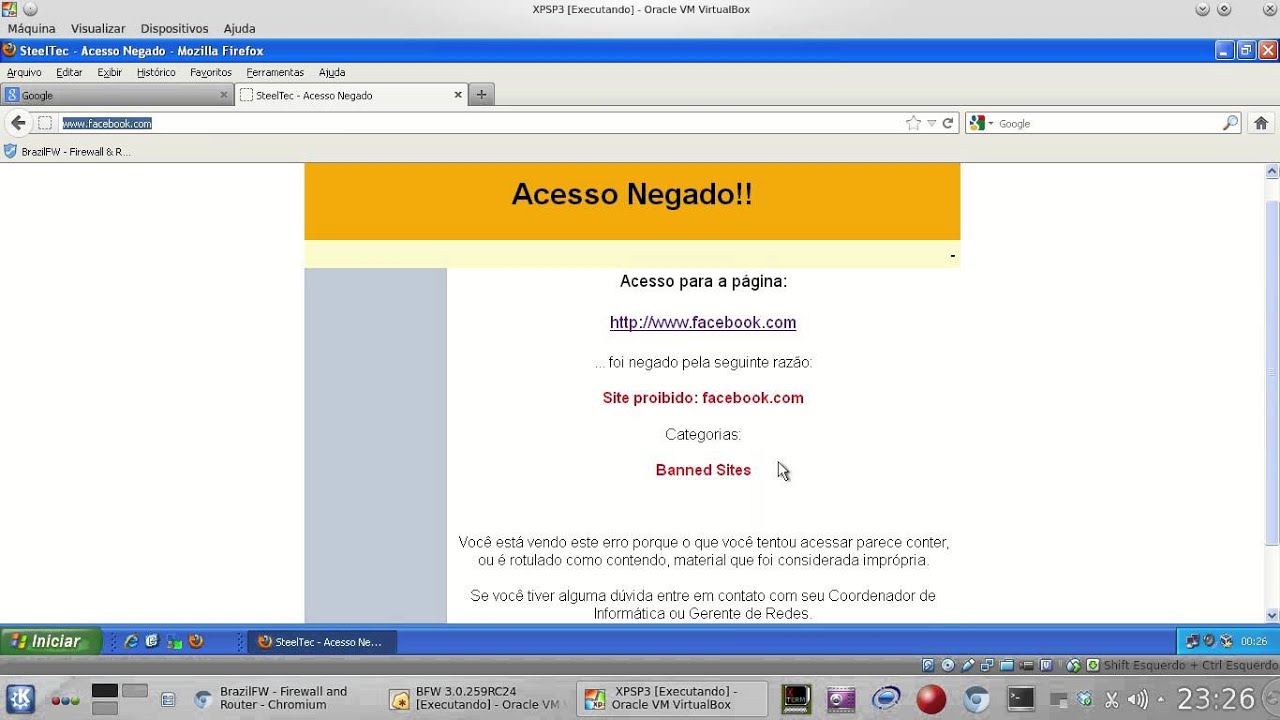Click VirtualBox shared folders status icon
The image size is (1280, 720).
1007,665
